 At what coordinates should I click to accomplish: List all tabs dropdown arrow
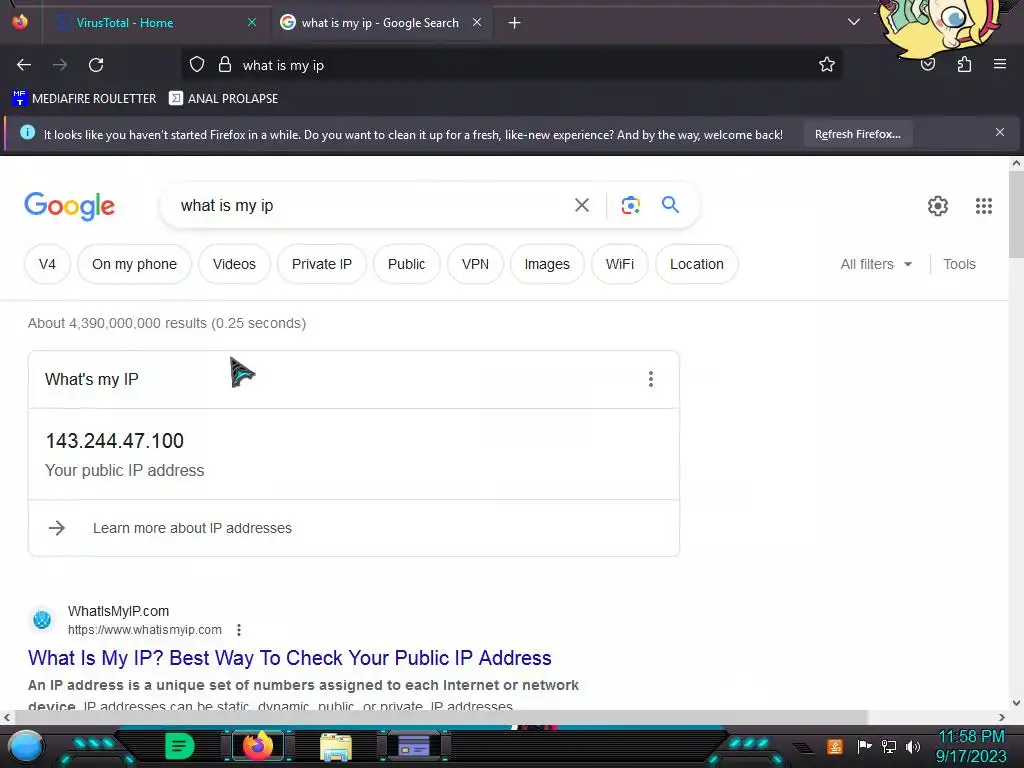[854, 22]
